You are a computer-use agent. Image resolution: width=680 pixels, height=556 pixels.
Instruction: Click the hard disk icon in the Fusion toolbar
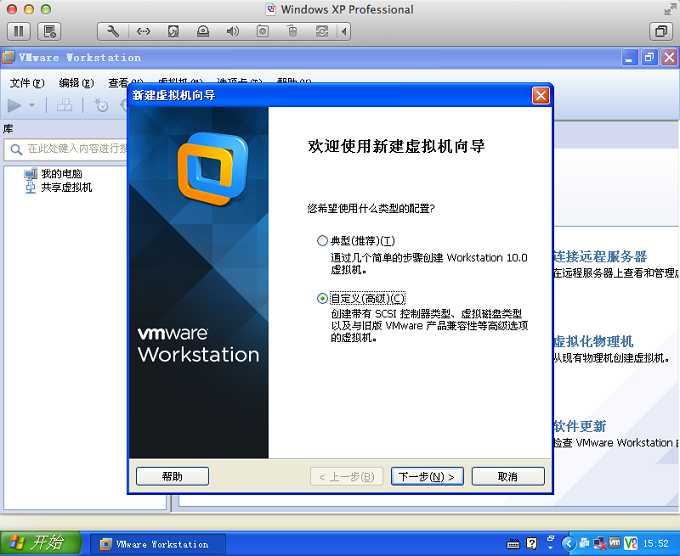[x=173, y=31]
